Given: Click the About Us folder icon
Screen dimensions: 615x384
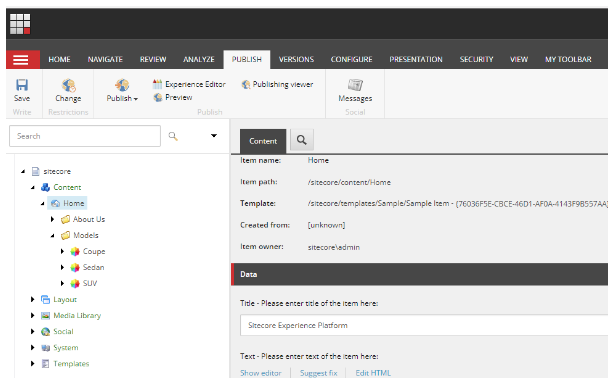Looking at the screenshot, I should (66, 219).
